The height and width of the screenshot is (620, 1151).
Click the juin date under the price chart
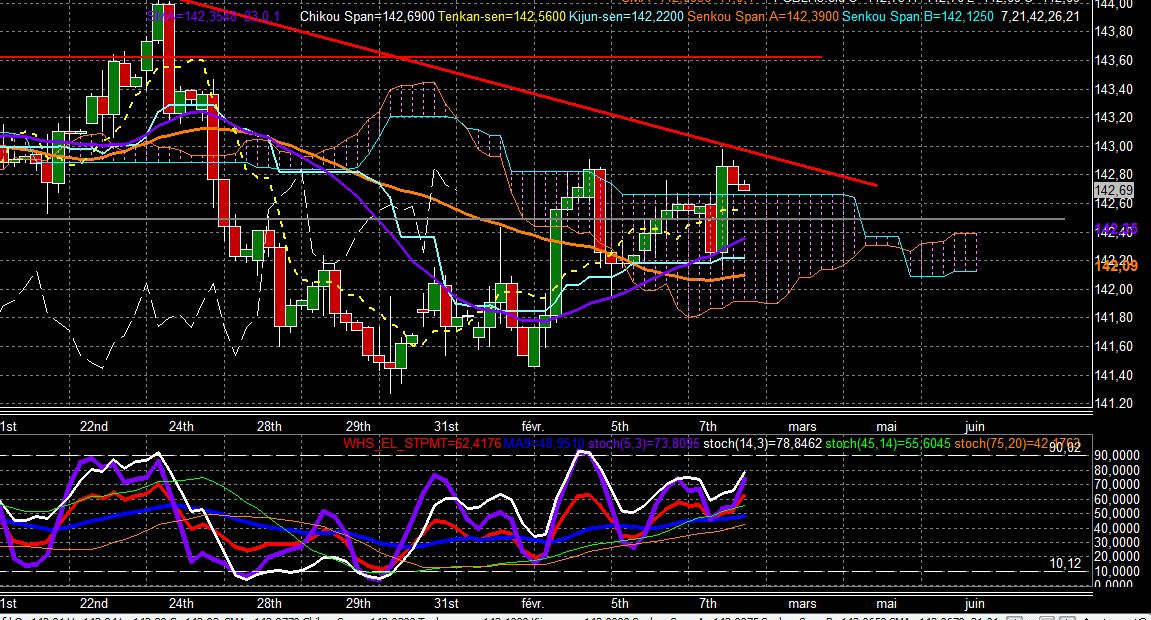pyautogui.click(x=975, y=426)
